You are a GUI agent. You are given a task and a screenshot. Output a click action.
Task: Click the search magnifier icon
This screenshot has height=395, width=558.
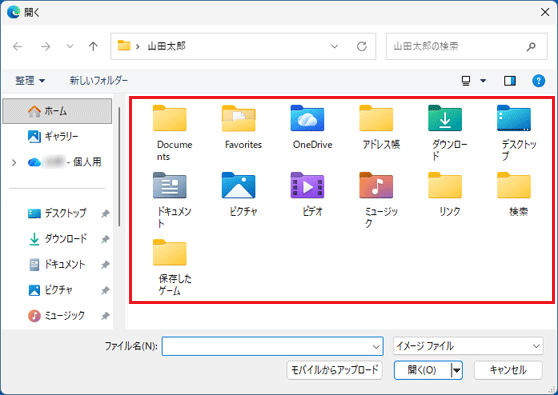(x=531, y=46)
